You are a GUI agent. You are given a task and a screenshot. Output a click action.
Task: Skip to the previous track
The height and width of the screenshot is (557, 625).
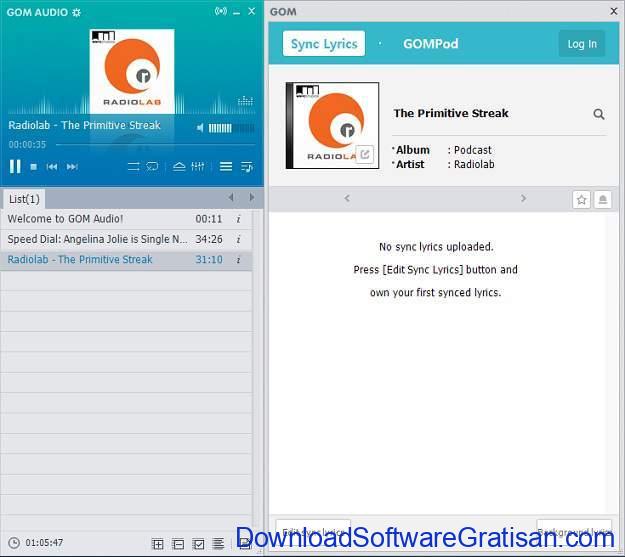[52, 167]
